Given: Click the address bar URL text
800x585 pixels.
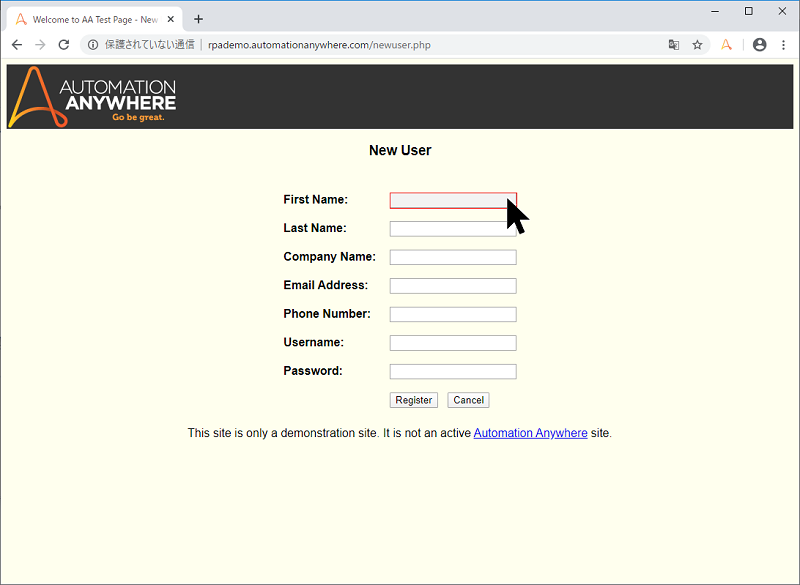Looking at the screenshot, I should click(319, 45).
